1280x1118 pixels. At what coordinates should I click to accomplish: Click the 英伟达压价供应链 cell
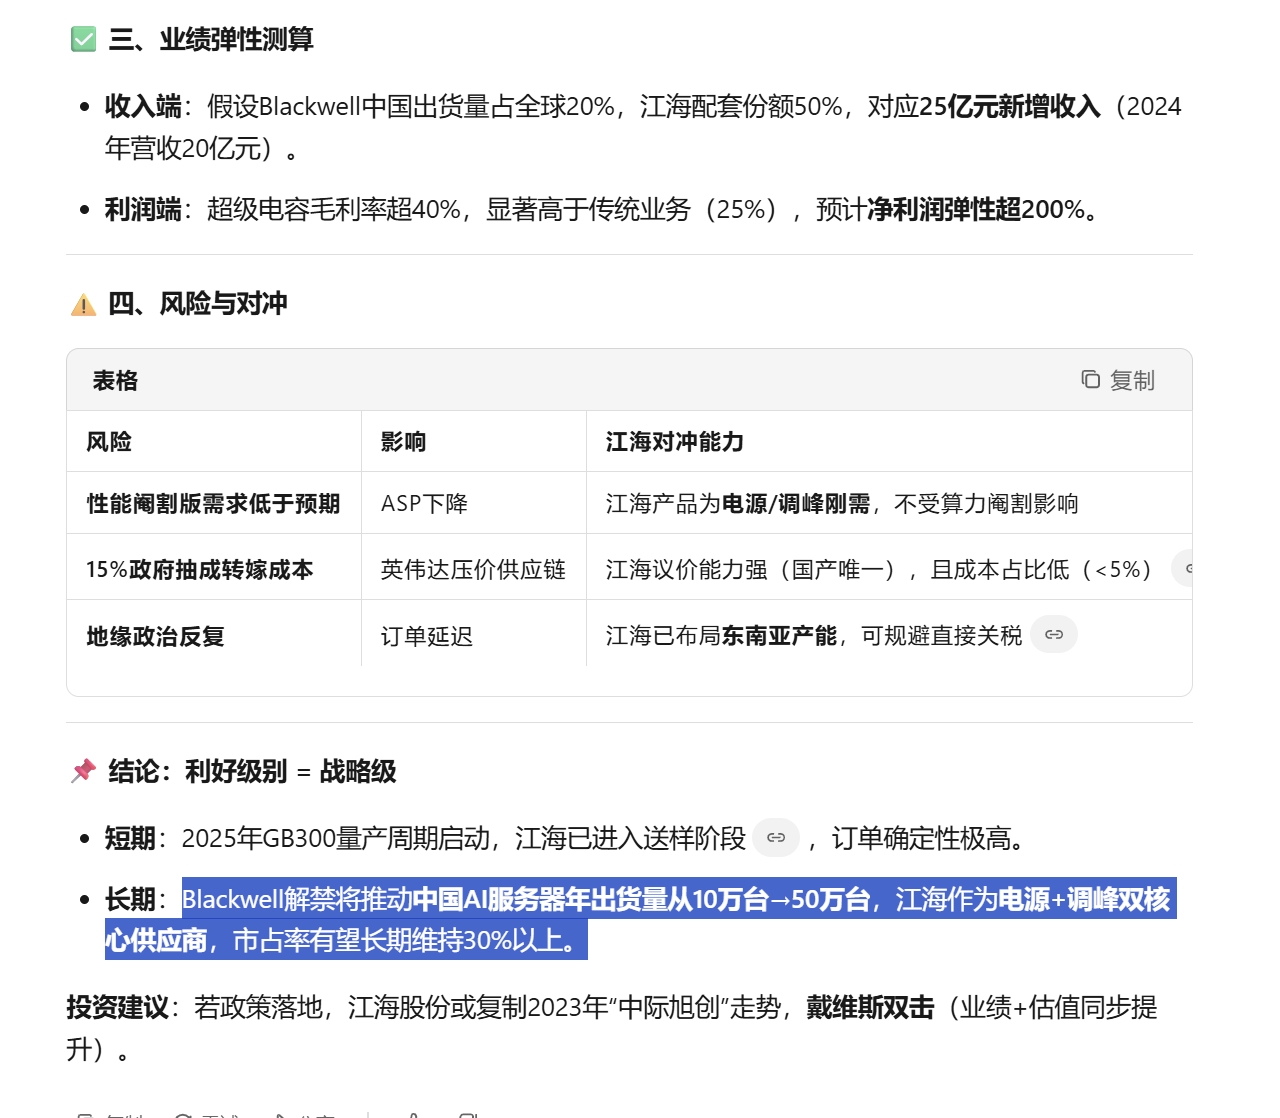pyautogui.click(x=474, y=569)
